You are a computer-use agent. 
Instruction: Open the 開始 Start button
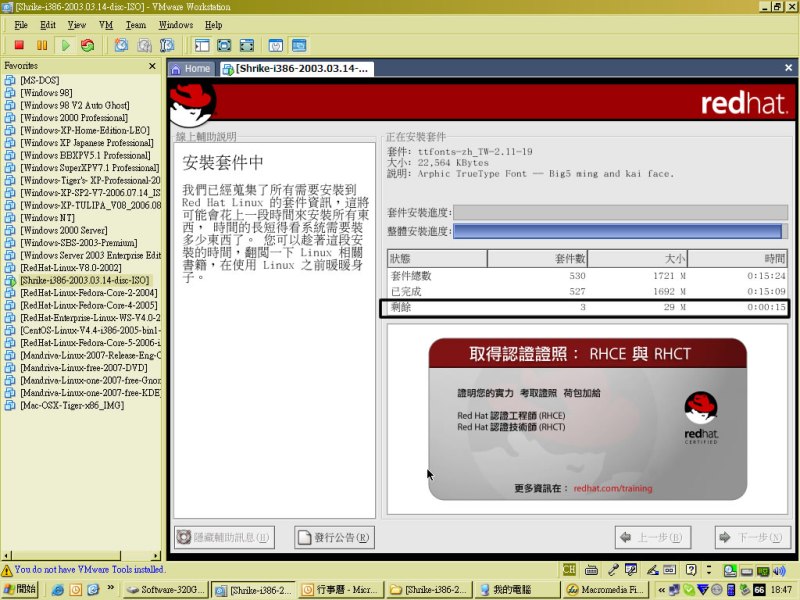point(20,589)
